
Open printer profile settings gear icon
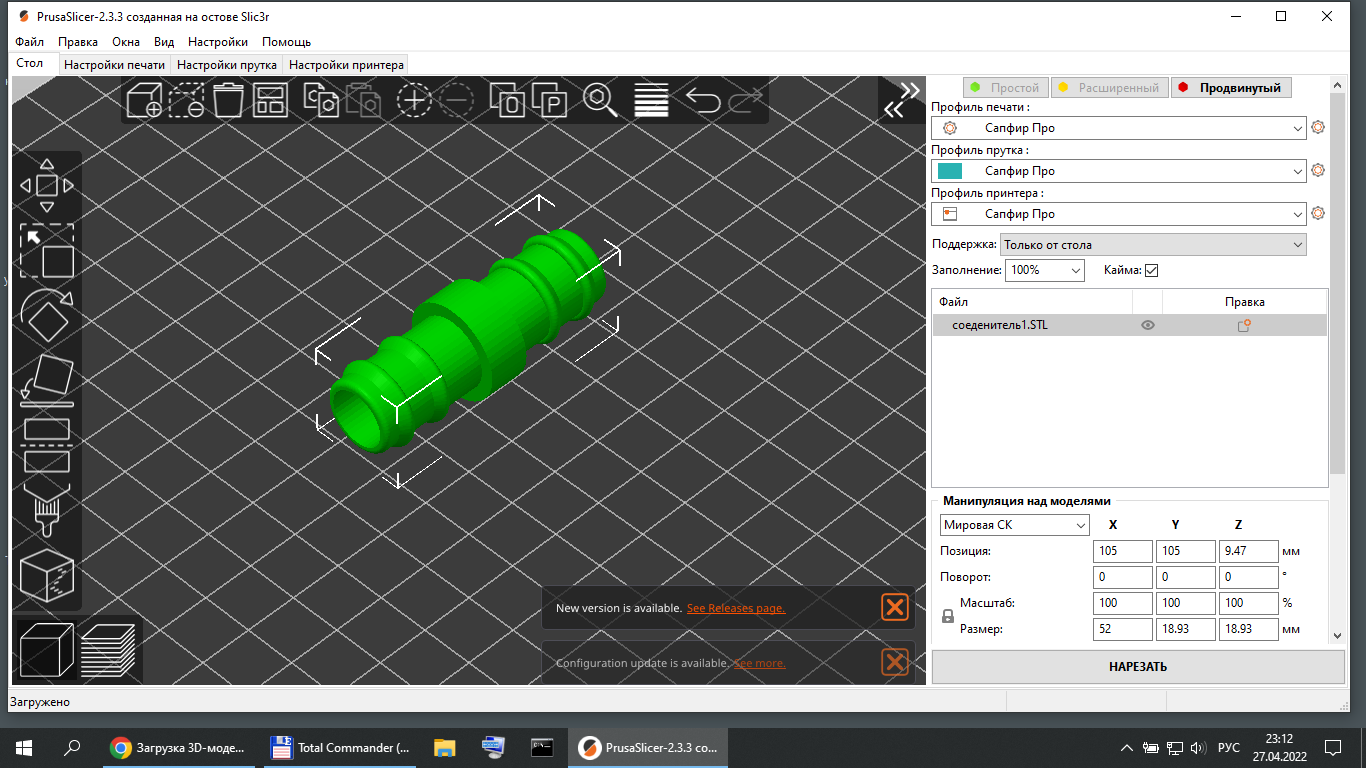tap(1318, 214)
